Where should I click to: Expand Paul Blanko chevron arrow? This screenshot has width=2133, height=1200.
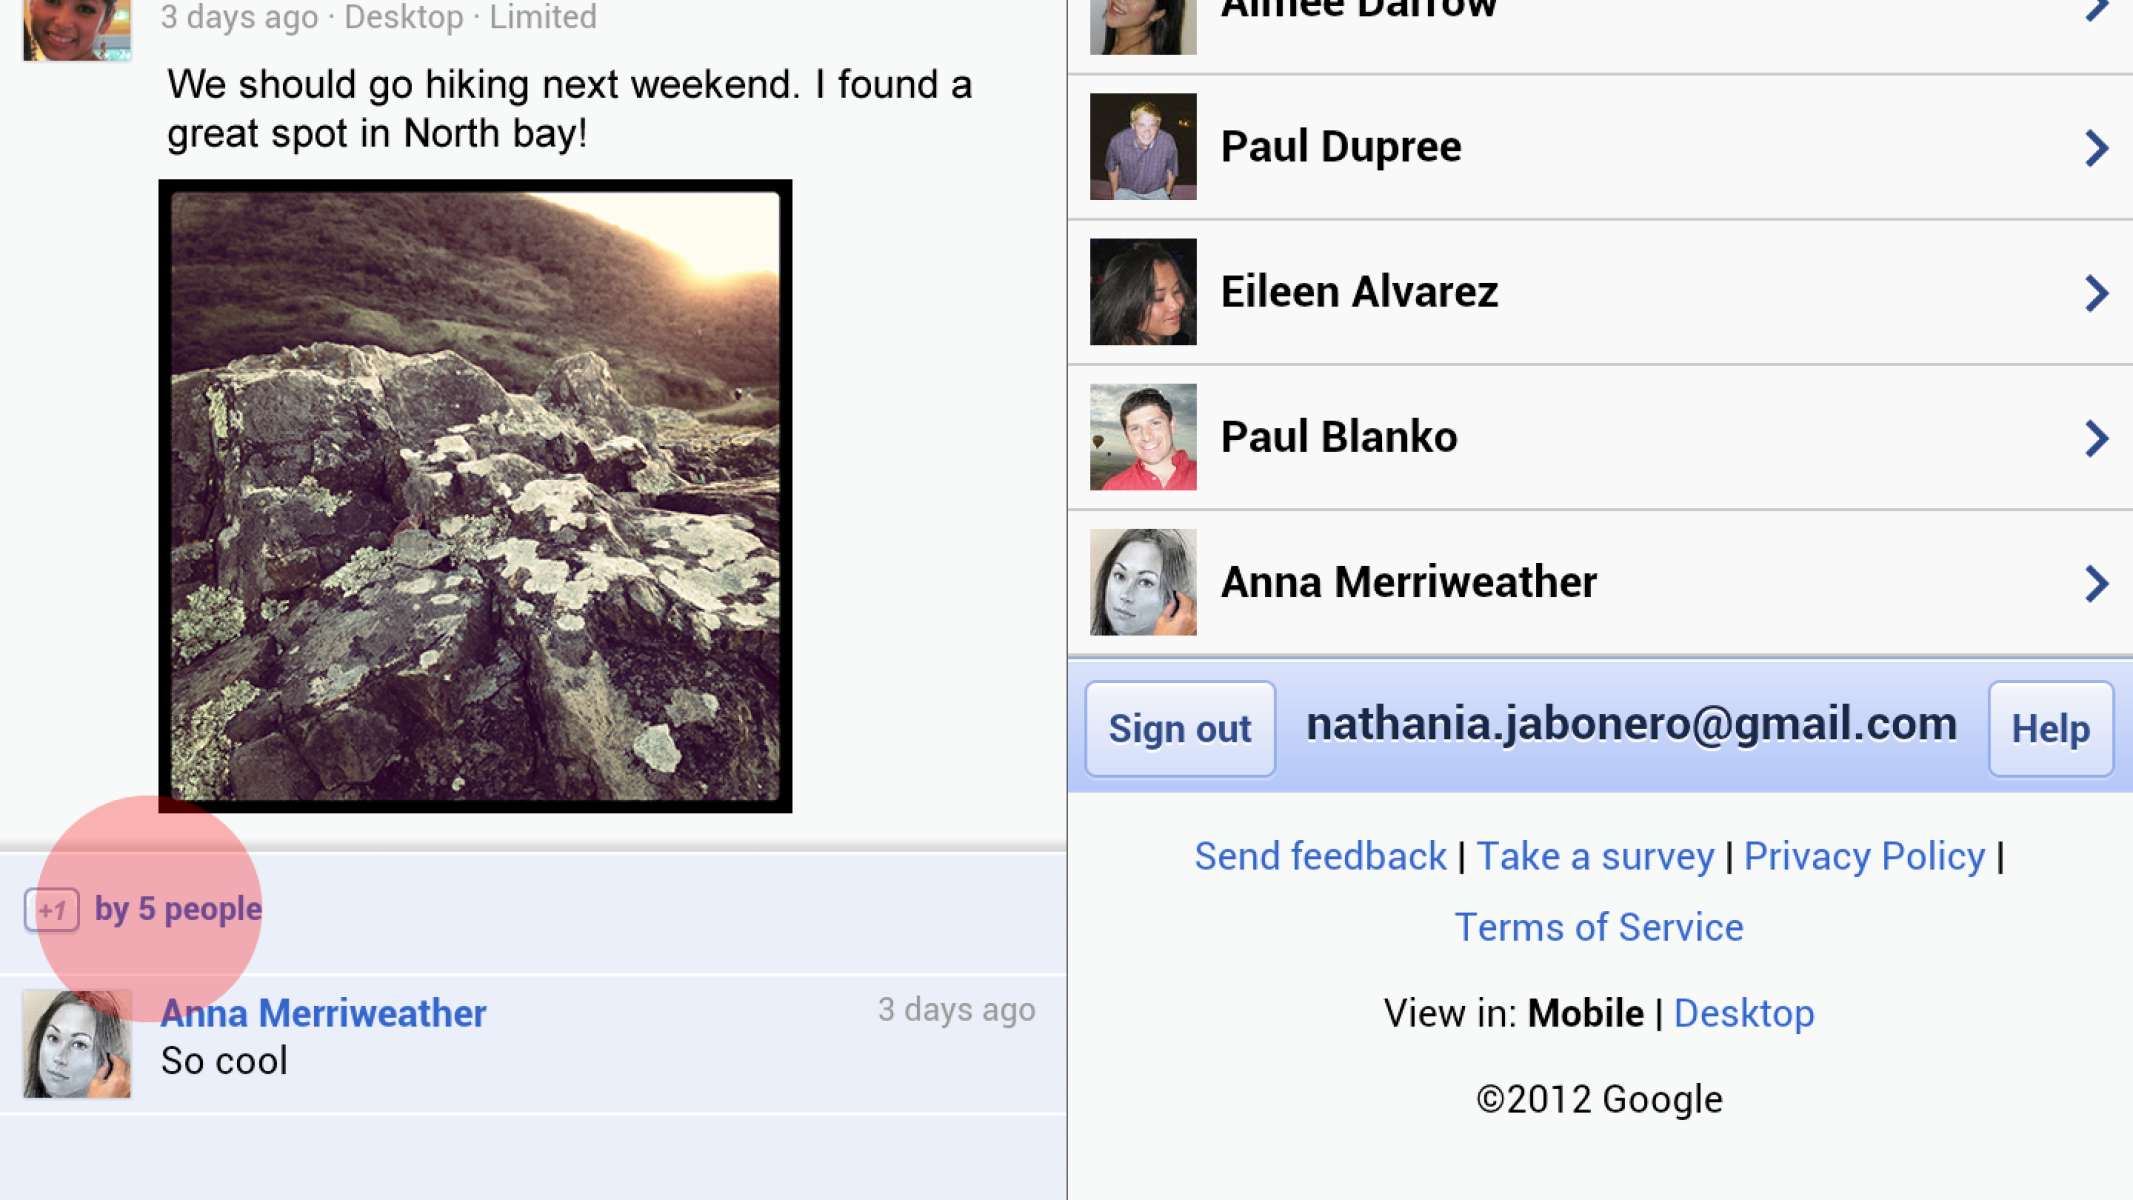pyautogui.click(x=2096, y=438)
